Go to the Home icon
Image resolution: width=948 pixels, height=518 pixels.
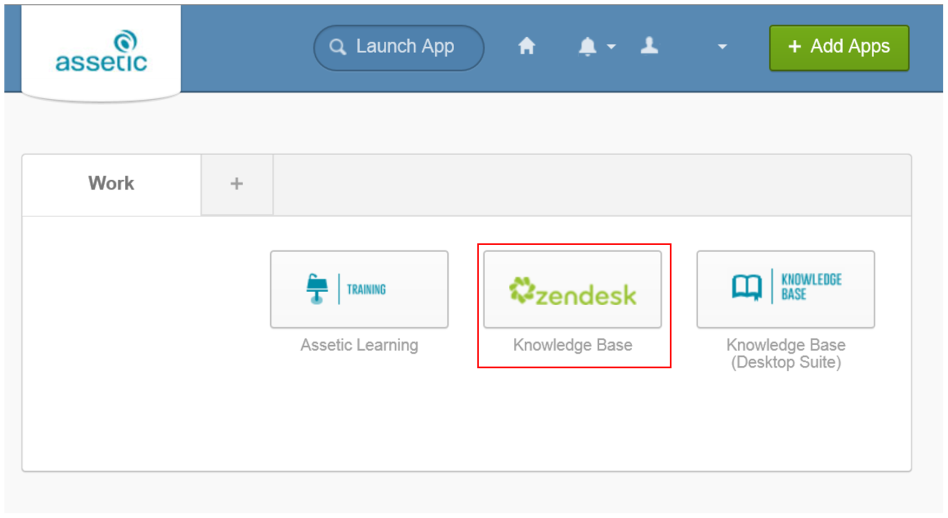click(x=526, y=46)
